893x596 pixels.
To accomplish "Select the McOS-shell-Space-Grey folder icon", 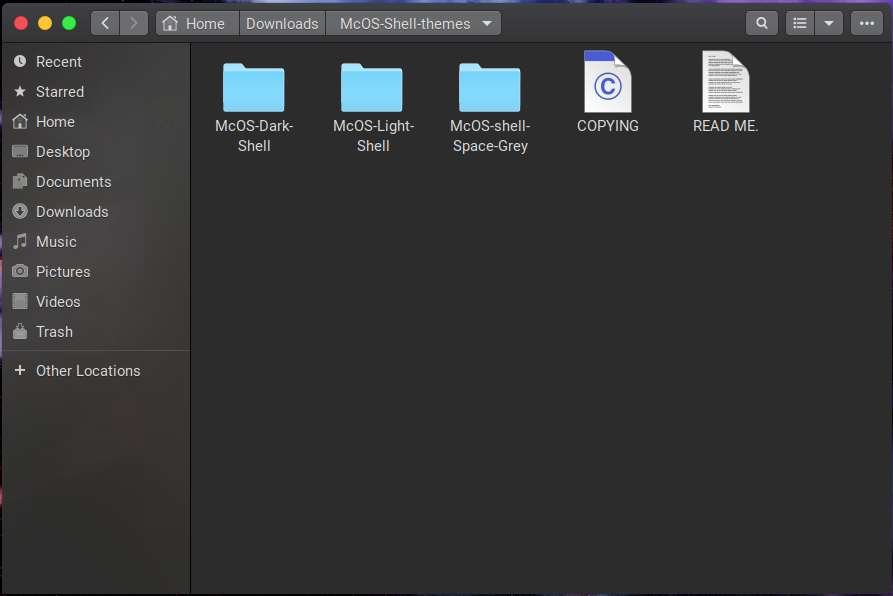I will (x=489, y=87).
